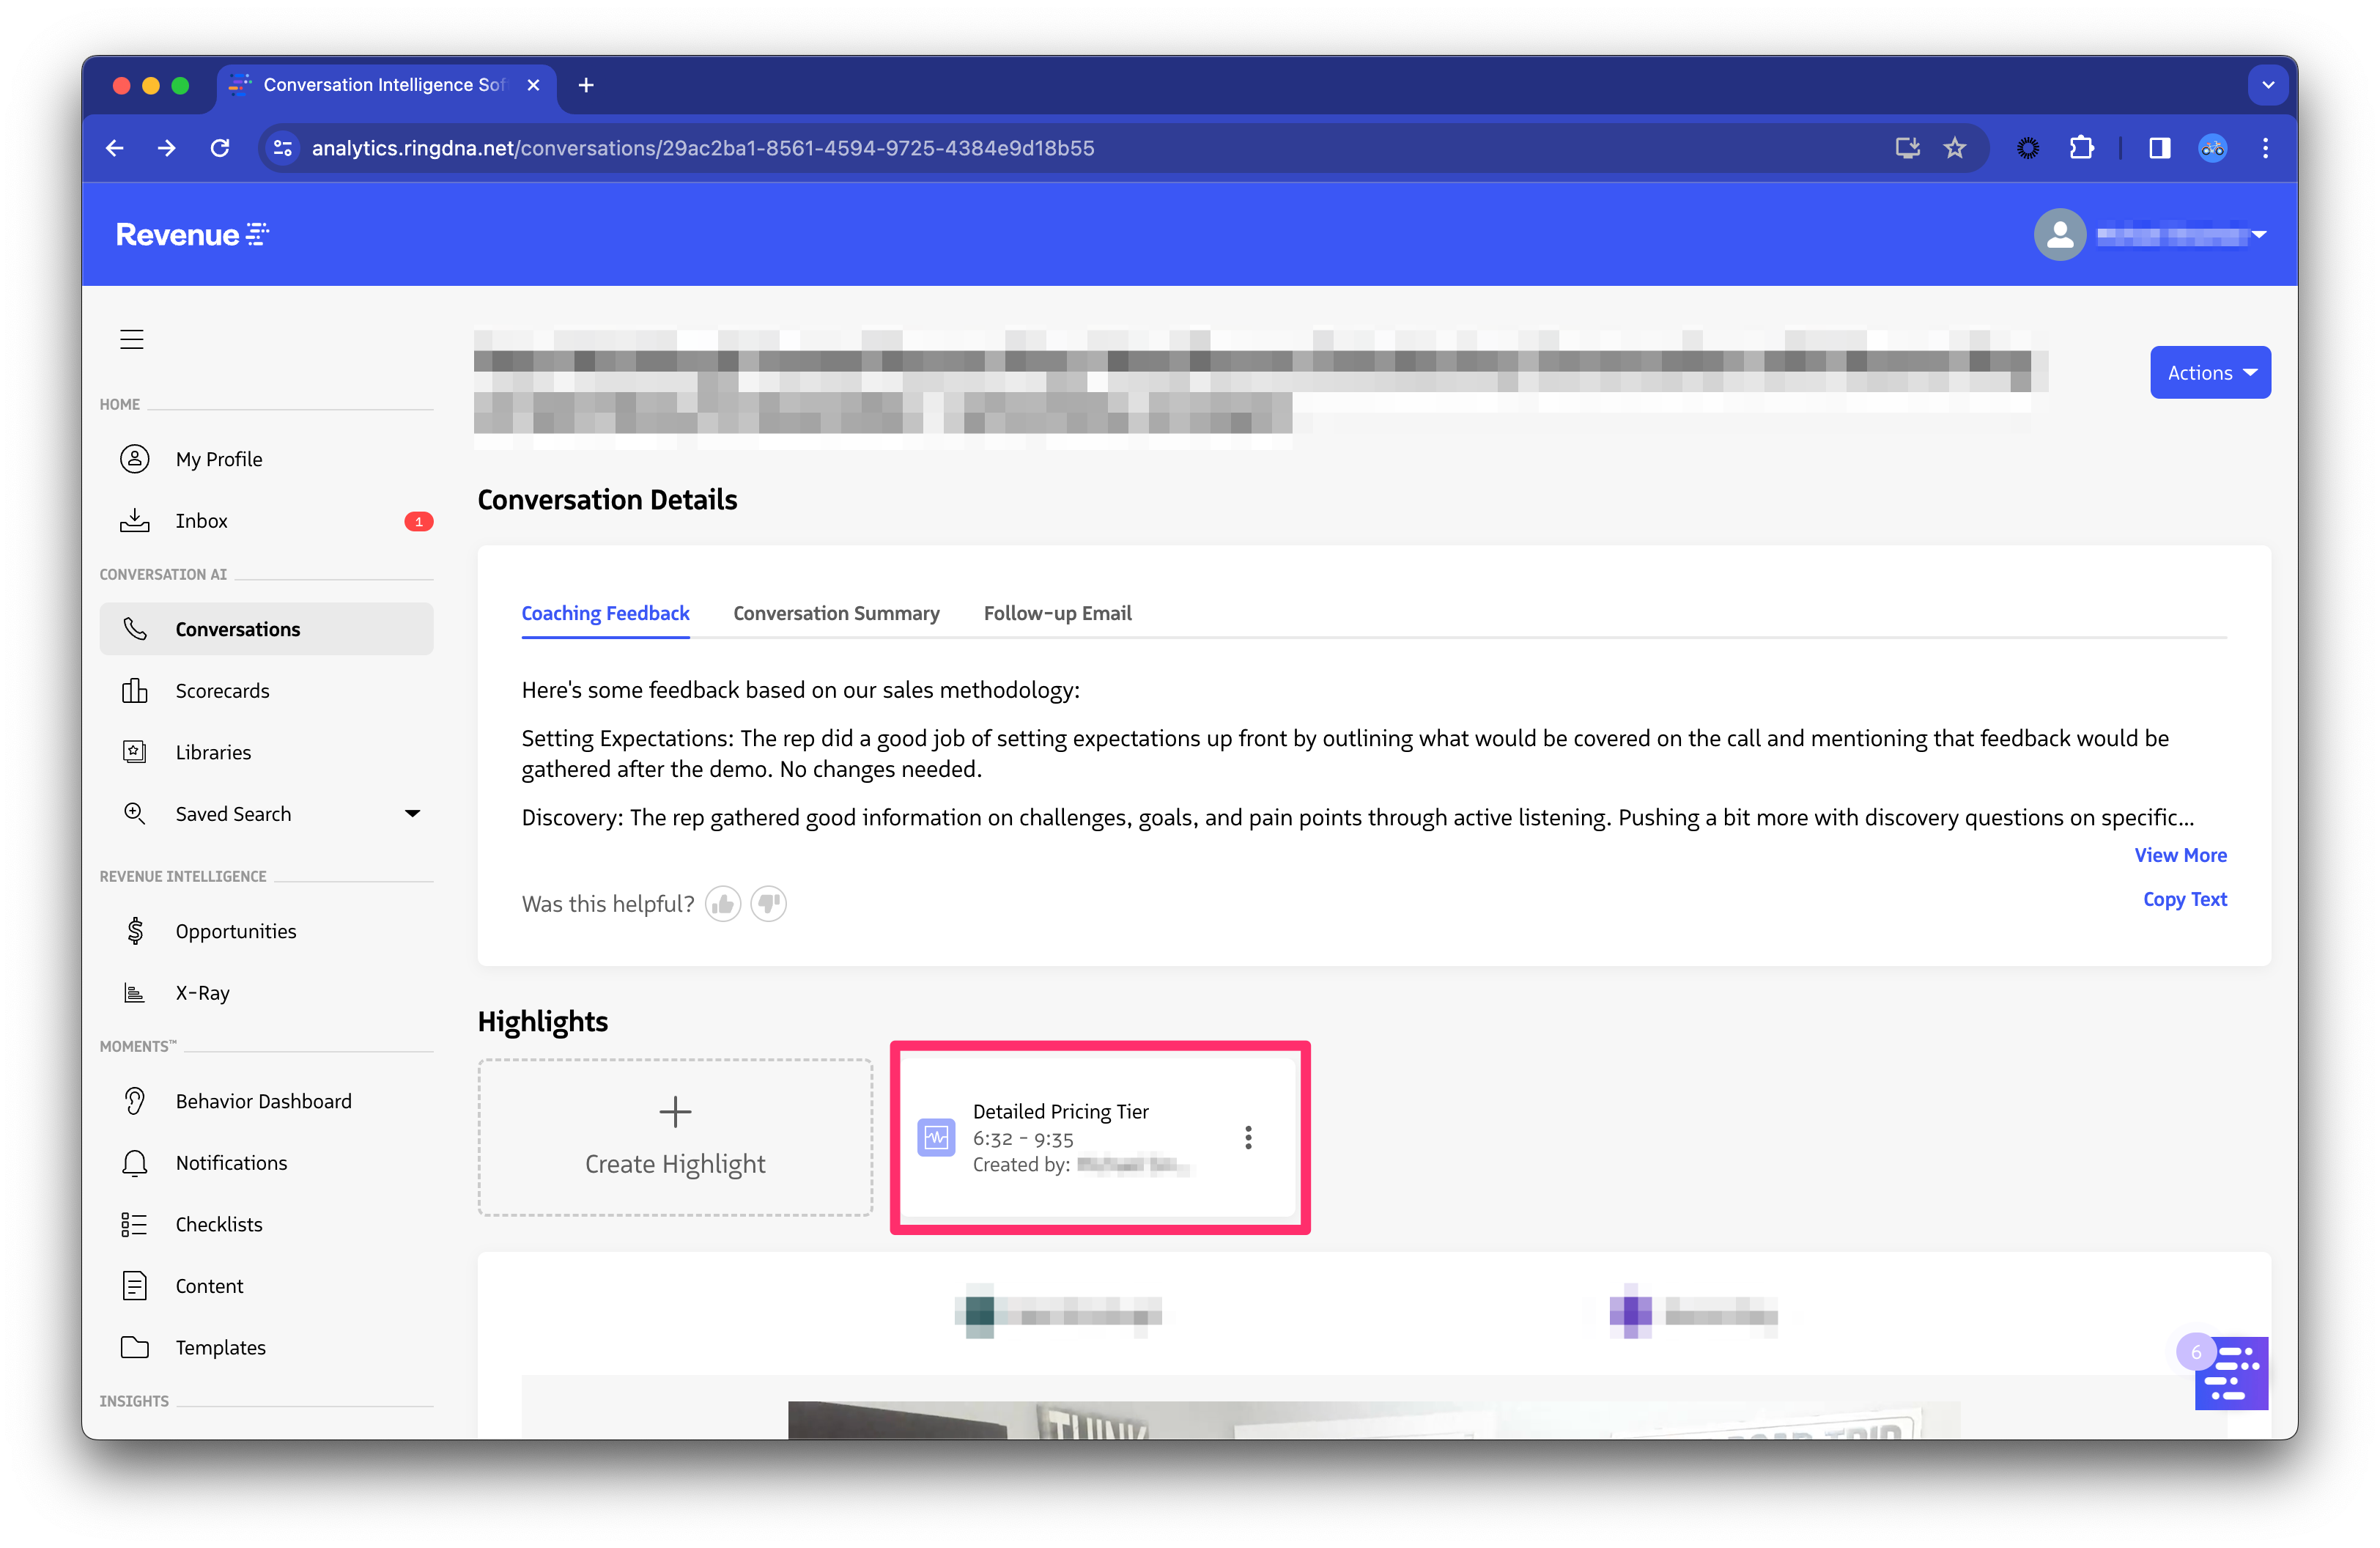Expand the Saved Search section

coord(413,813)
